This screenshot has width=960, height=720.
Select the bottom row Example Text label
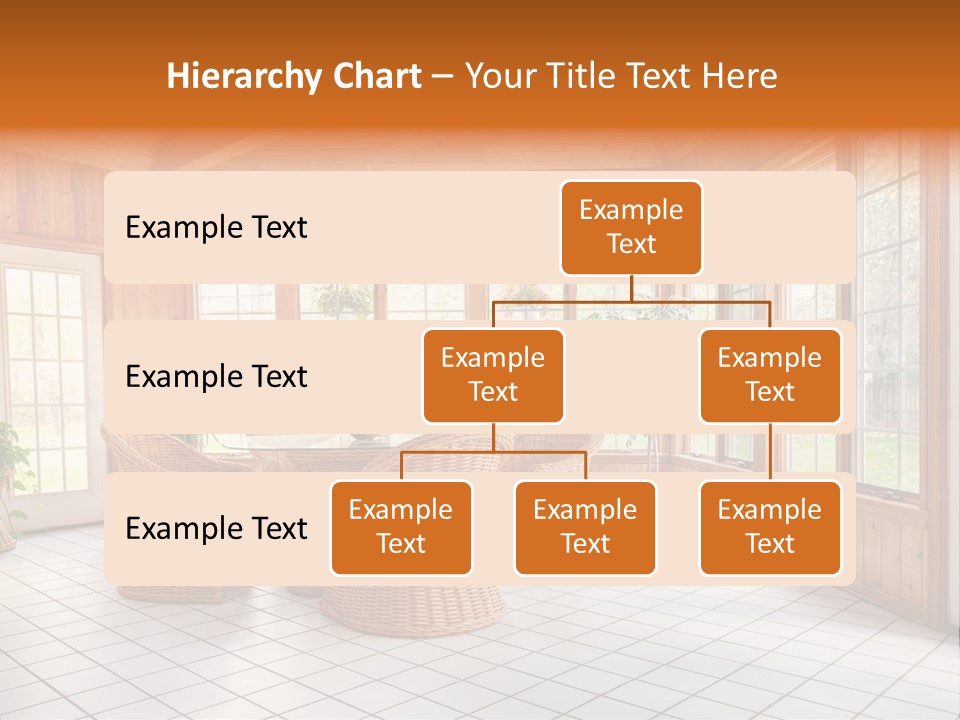point(215,528)
